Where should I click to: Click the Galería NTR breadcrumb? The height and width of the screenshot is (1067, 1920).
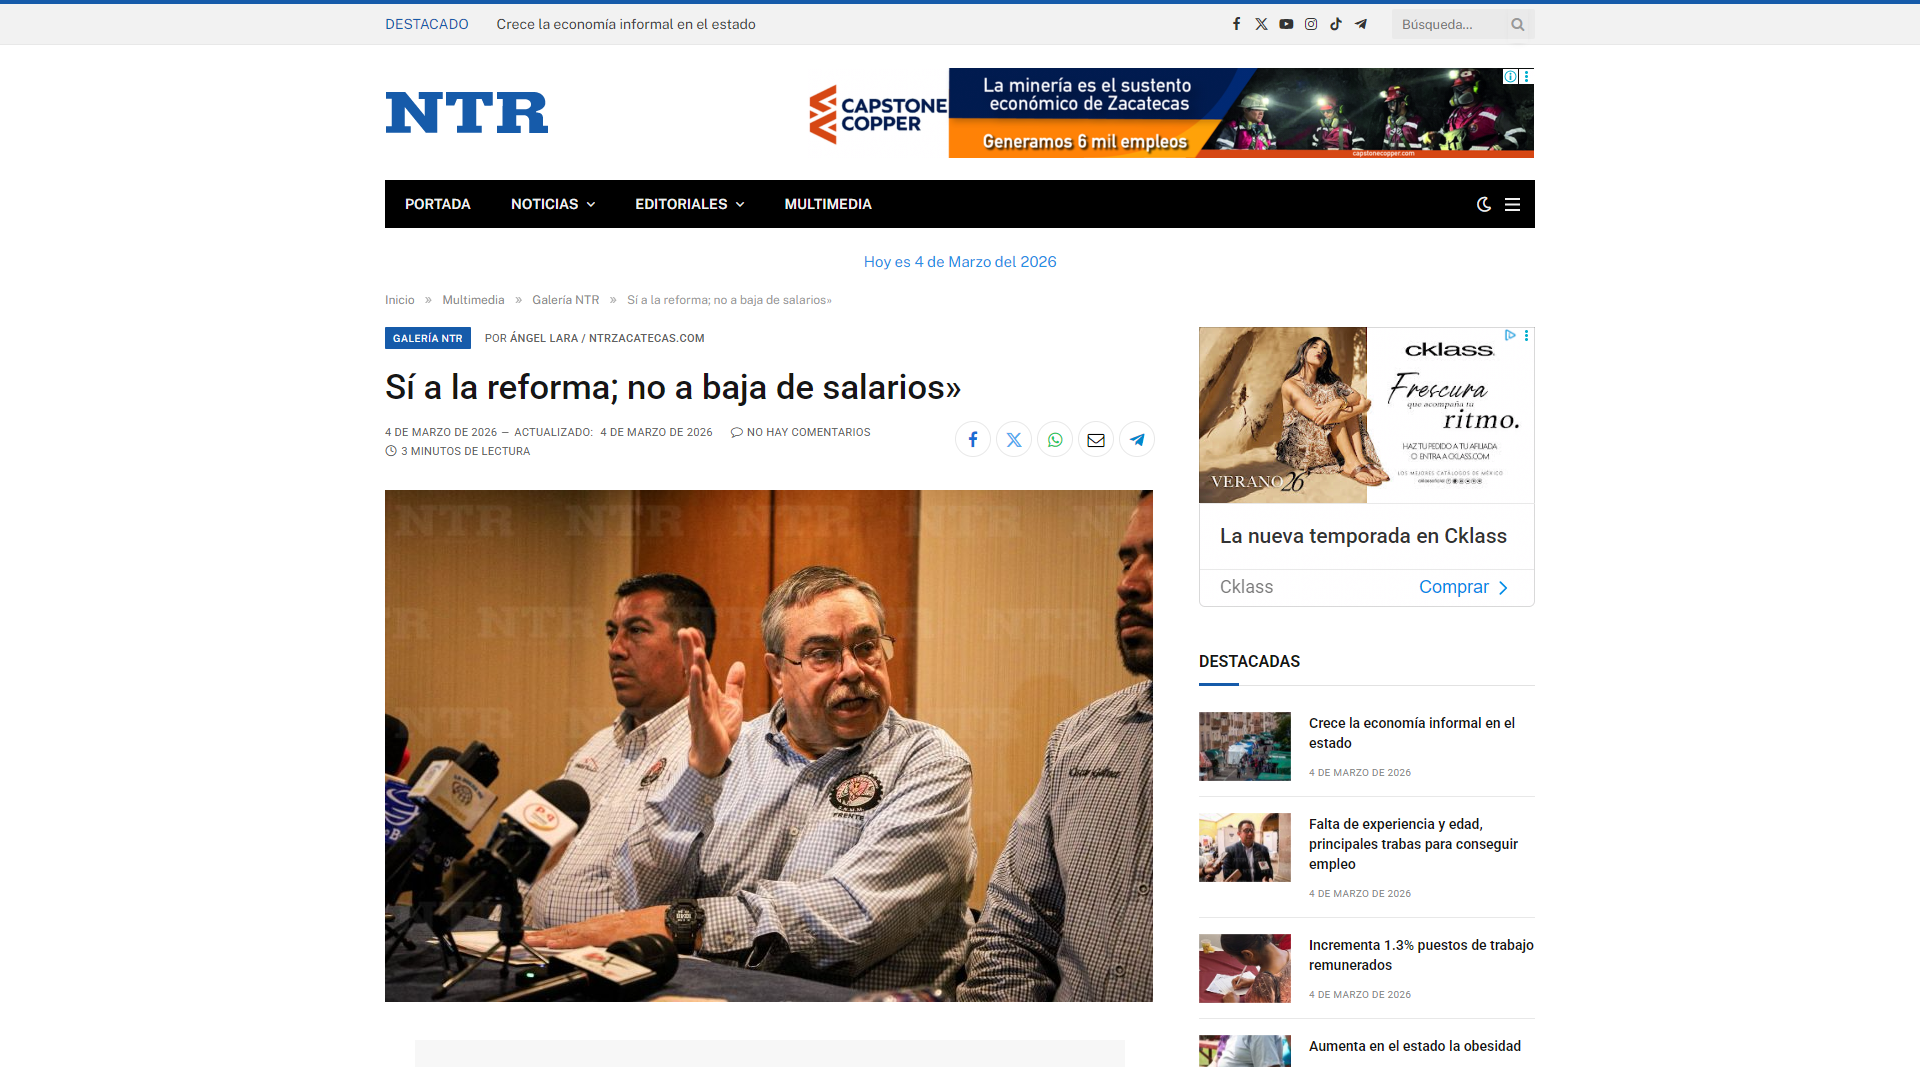tap(565, 300)
